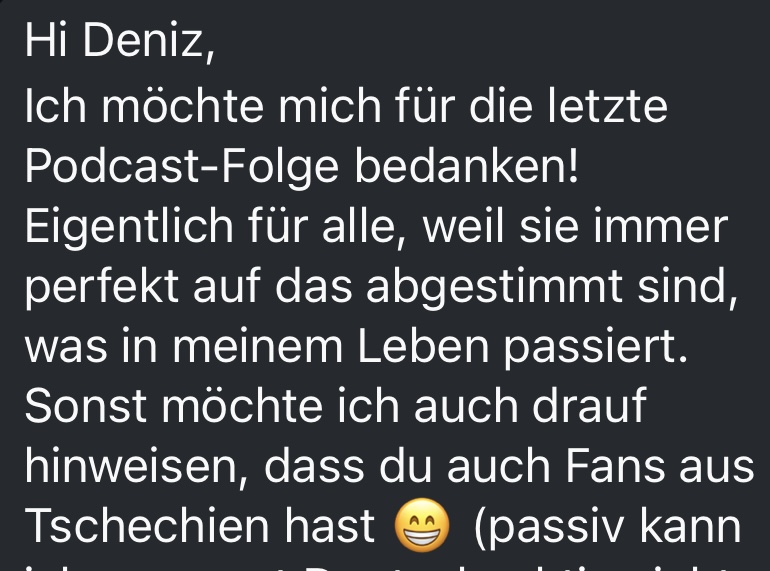Click the word "abgestimmt"
Viewport: 770px width, 571px height.
pos(495,287)
